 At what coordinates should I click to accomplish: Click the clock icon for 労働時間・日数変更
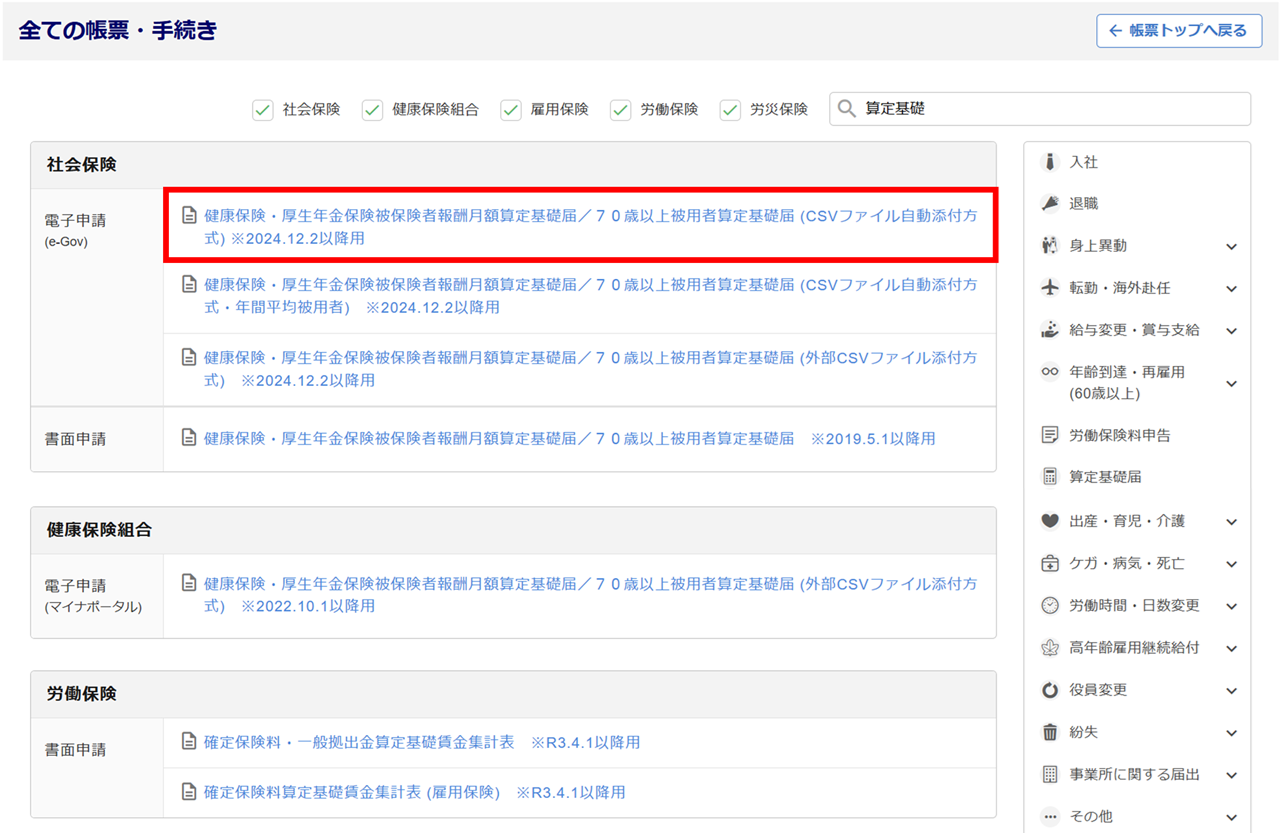(x=1050, y=606)
